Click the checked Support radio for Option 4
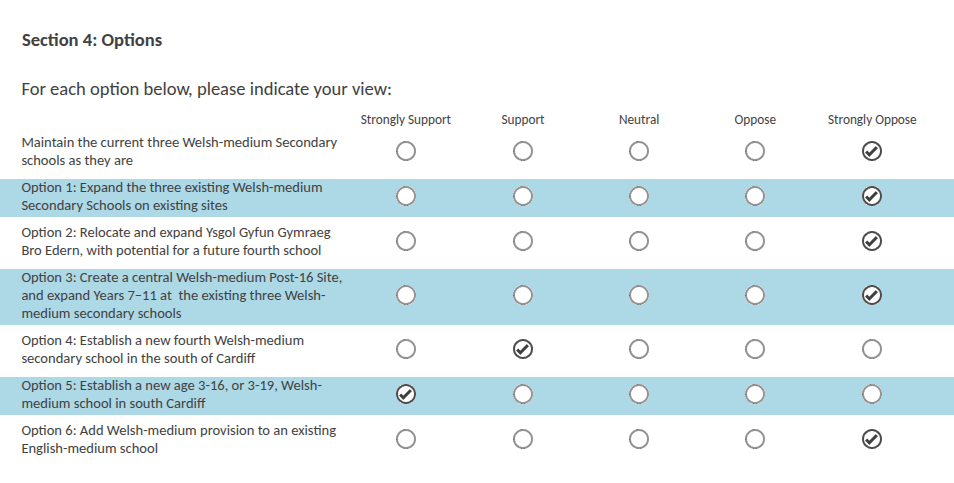Viewport: 954px width, 483px height. coord(523,349)
